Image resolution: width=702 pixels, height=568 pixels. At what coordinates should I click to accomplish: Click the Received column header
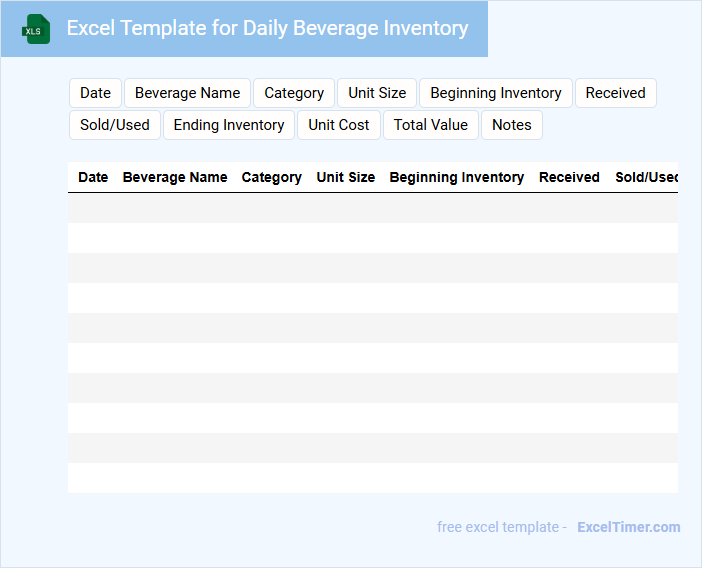[x=569, y=177]
